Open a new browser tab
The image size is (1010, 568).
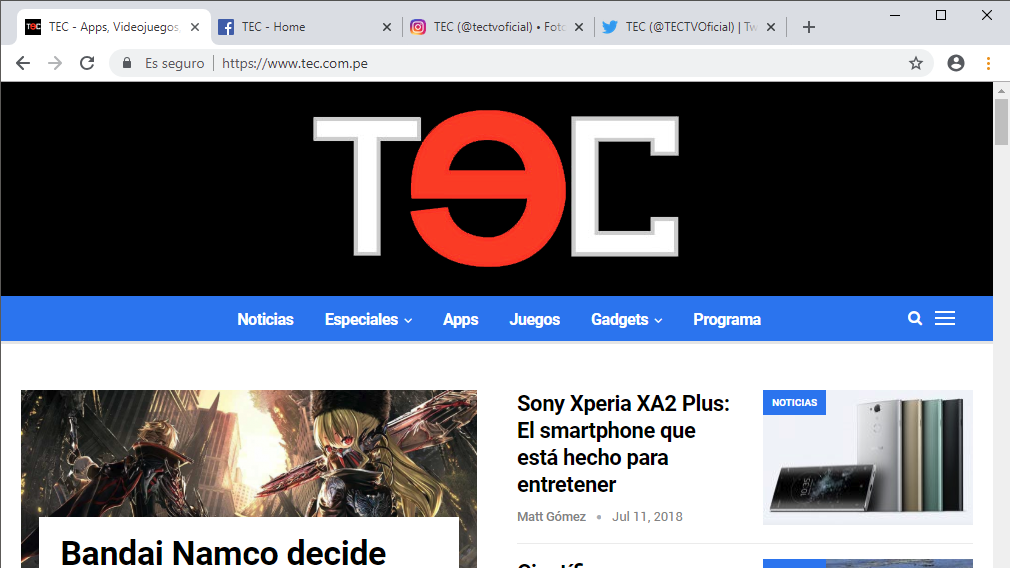pos(809,27)
